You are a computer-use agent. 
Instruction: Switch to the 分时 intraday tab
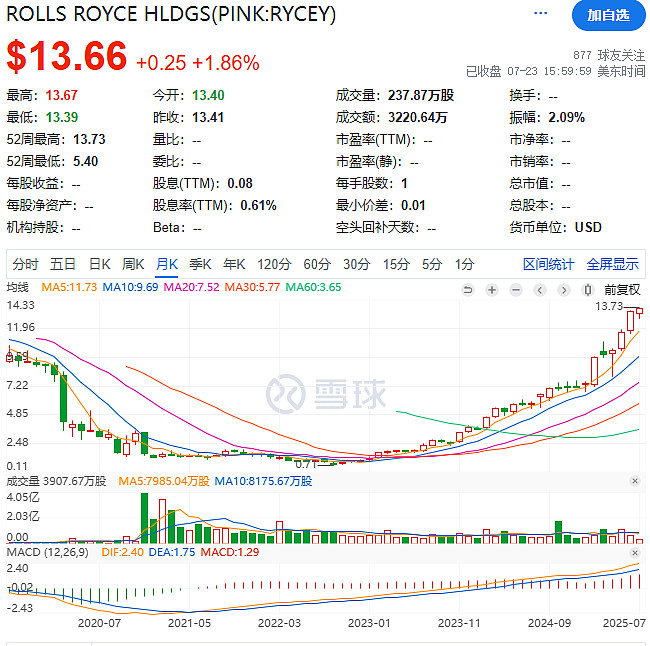pos(25,264)
